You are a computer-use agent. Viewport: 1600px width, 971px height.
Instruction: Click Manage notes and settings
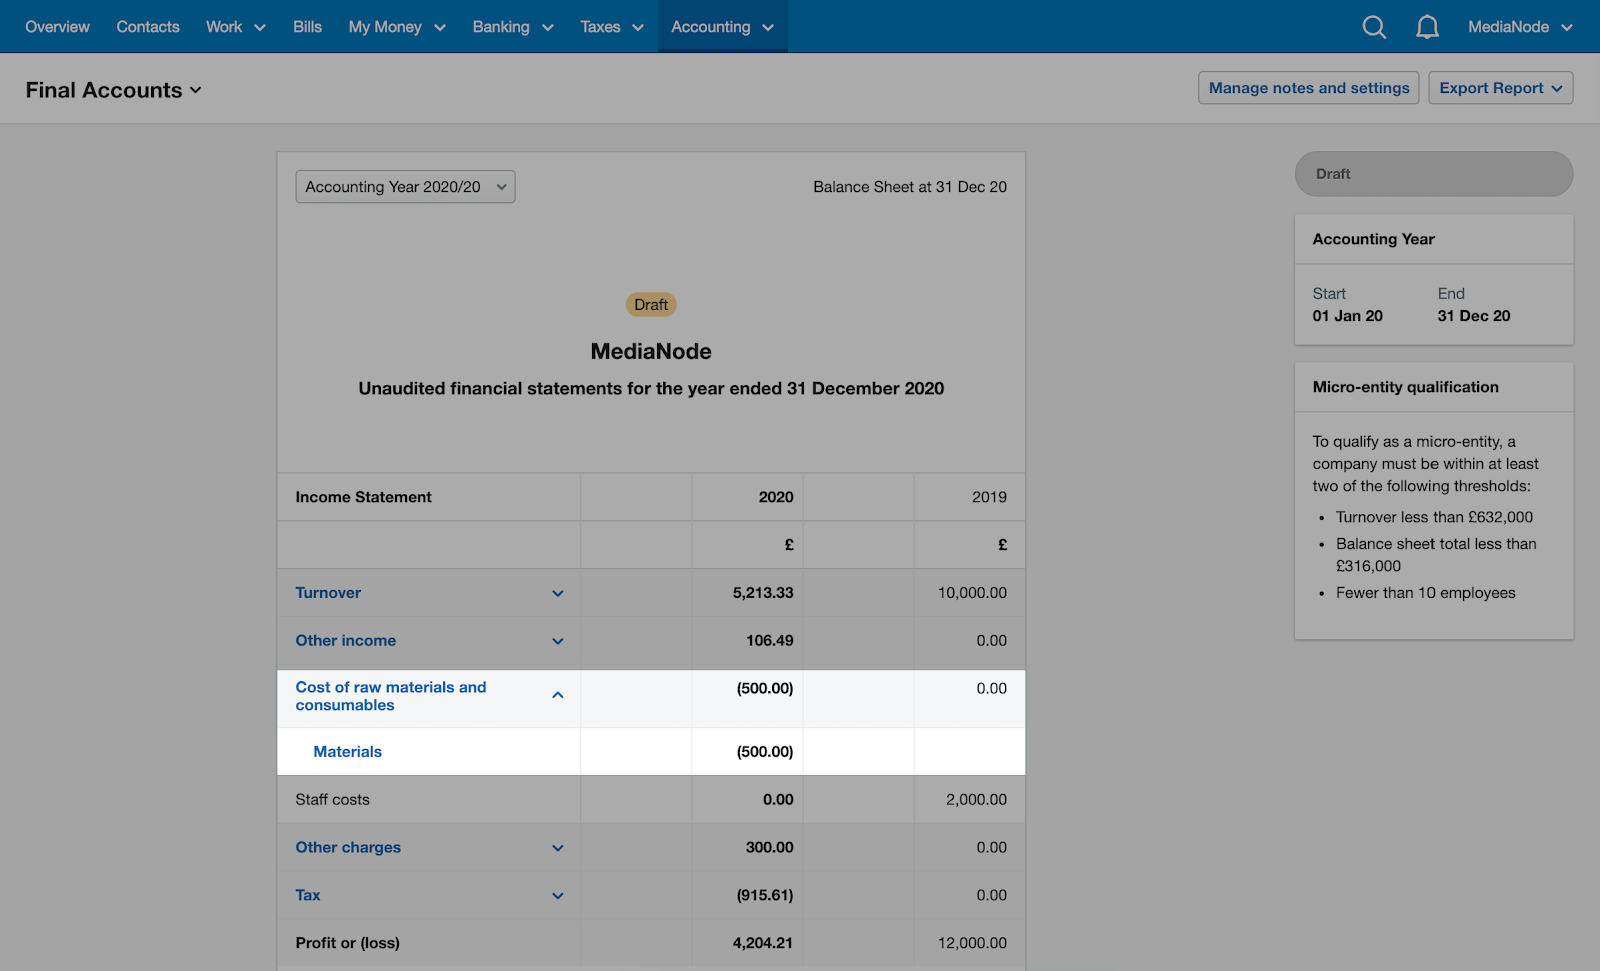(x=1308, y=88)
